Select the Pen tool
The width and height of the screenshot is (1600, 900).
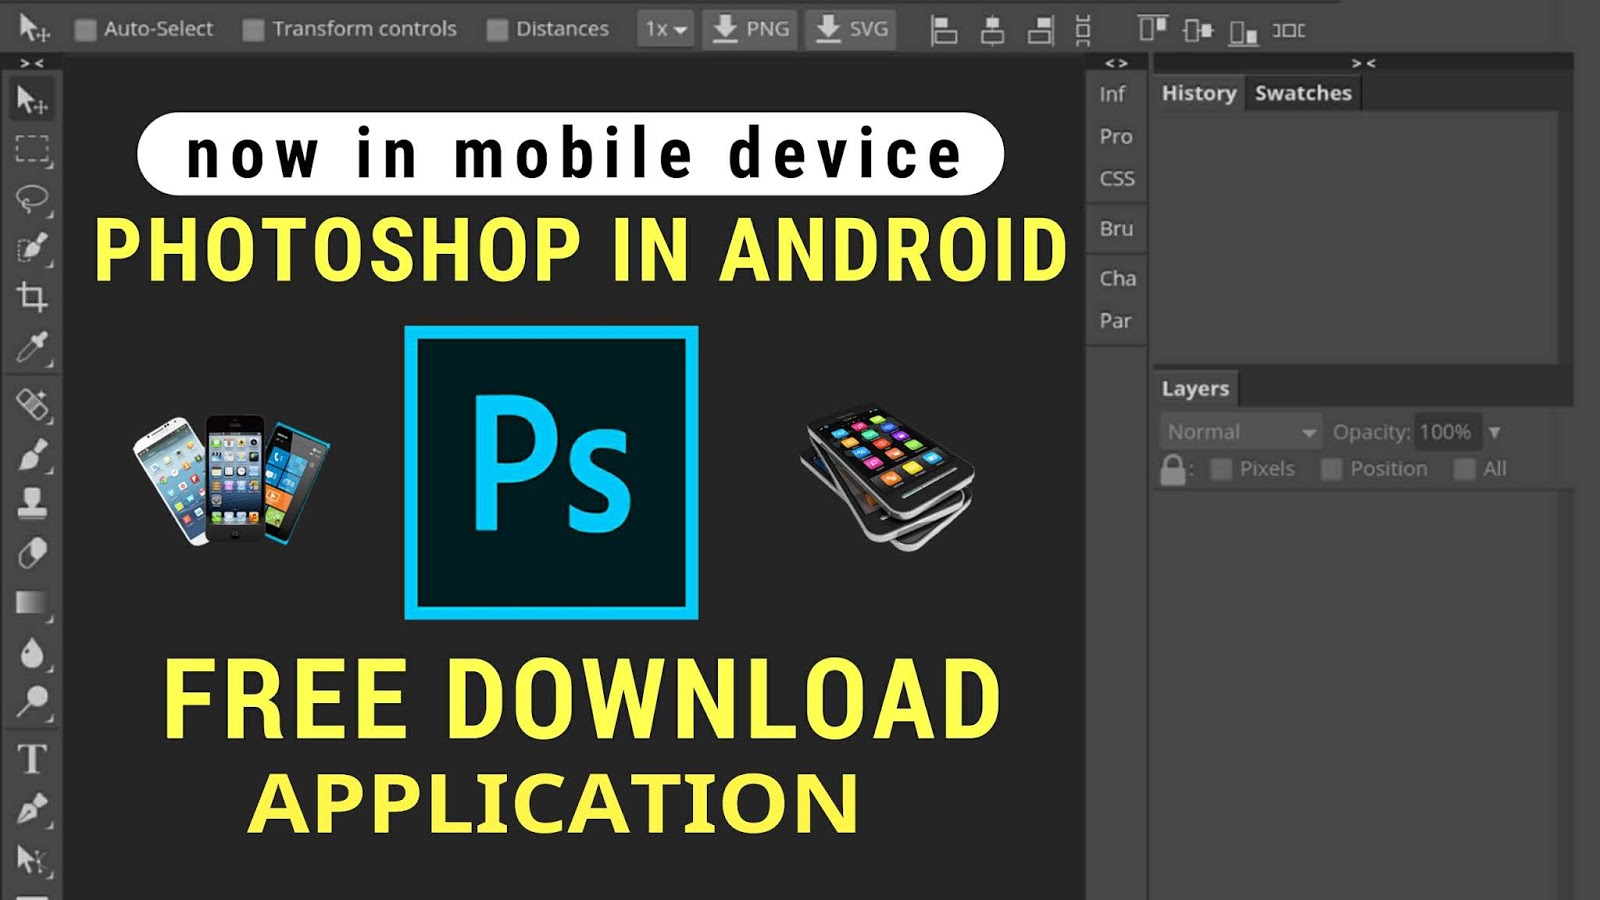tap(32, 809)
